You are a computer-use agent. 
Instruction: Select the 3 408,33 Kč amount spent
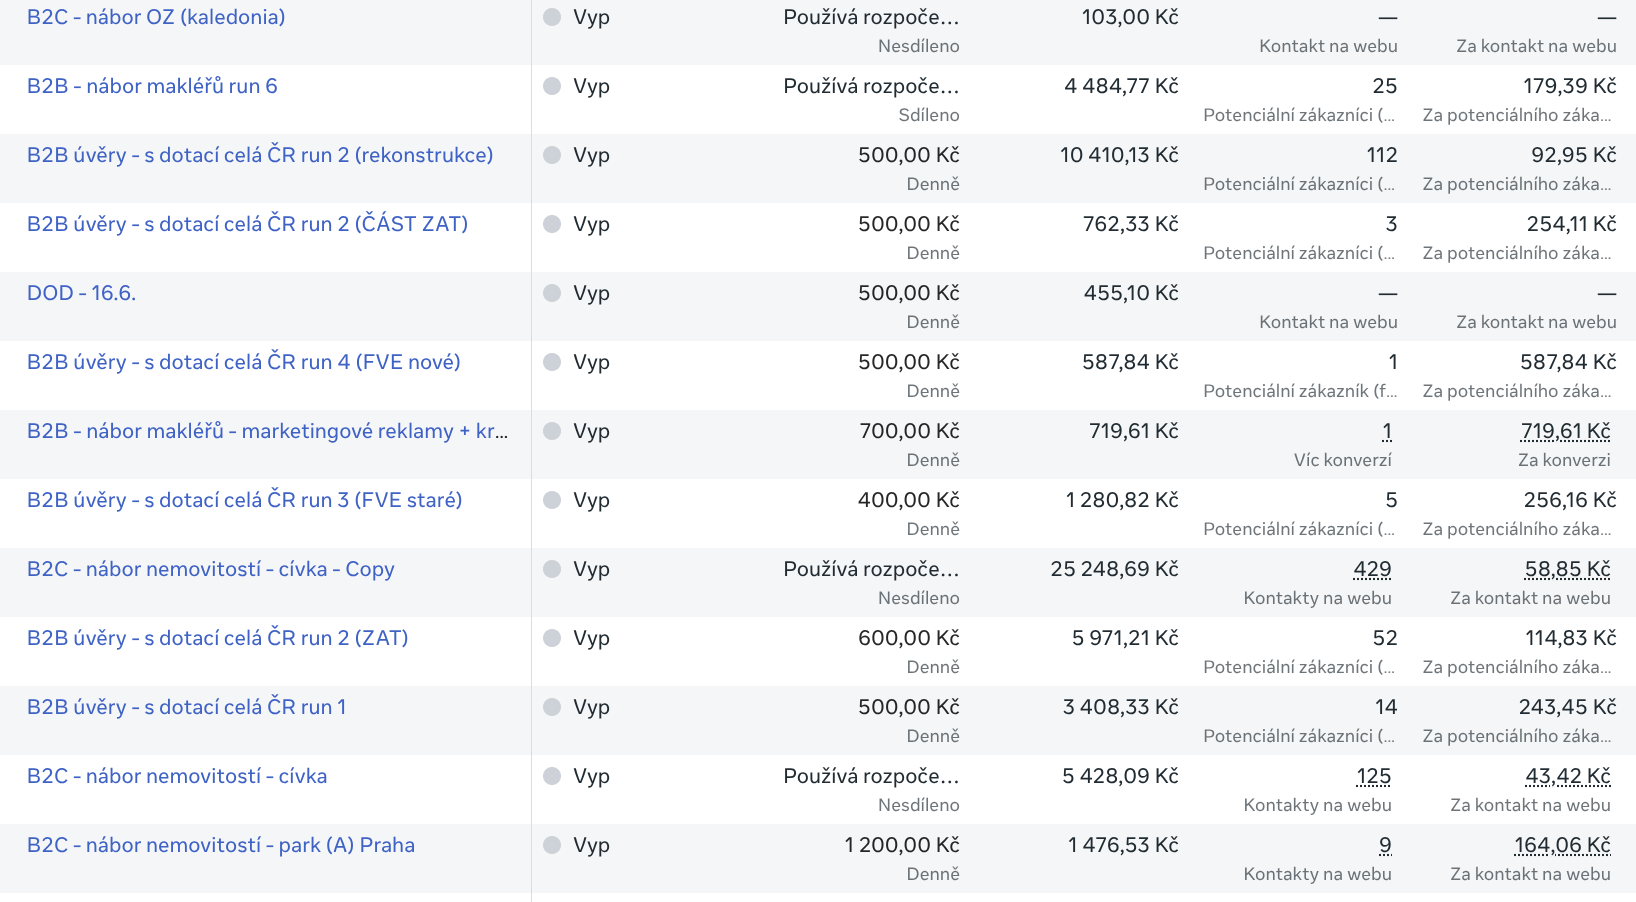pos(1120,707)
